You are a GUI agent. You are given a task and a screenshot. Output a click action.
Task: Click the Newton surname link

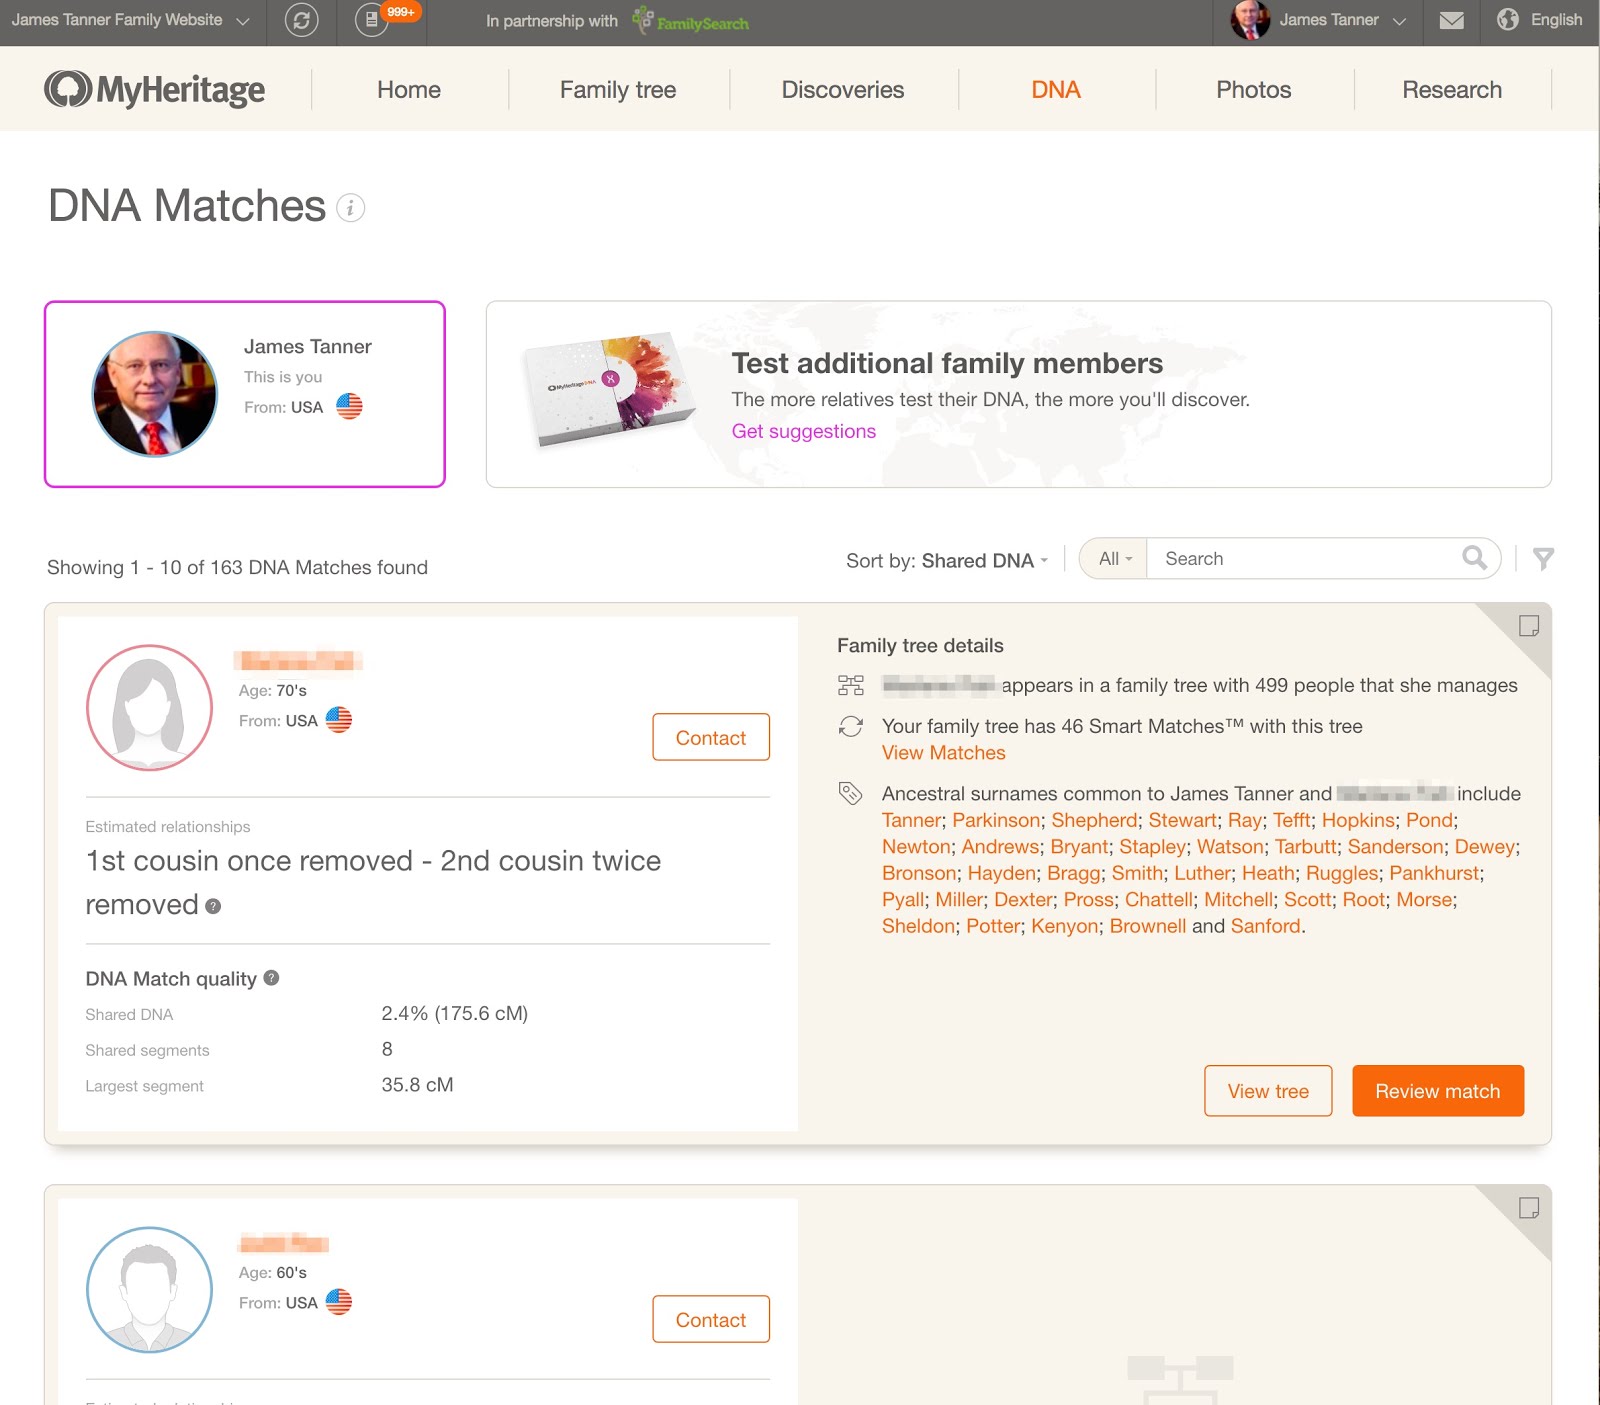pos(916,847)
